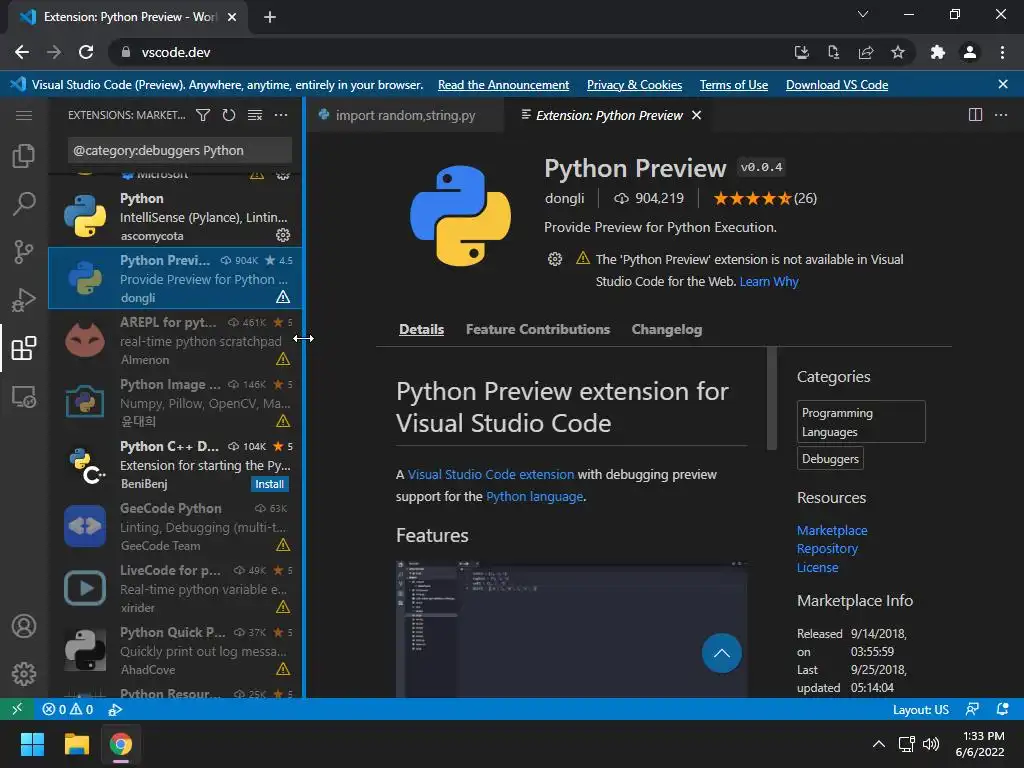Open the Source Control view
Viewport: 1024px width, 768px height.
[24, 251]
